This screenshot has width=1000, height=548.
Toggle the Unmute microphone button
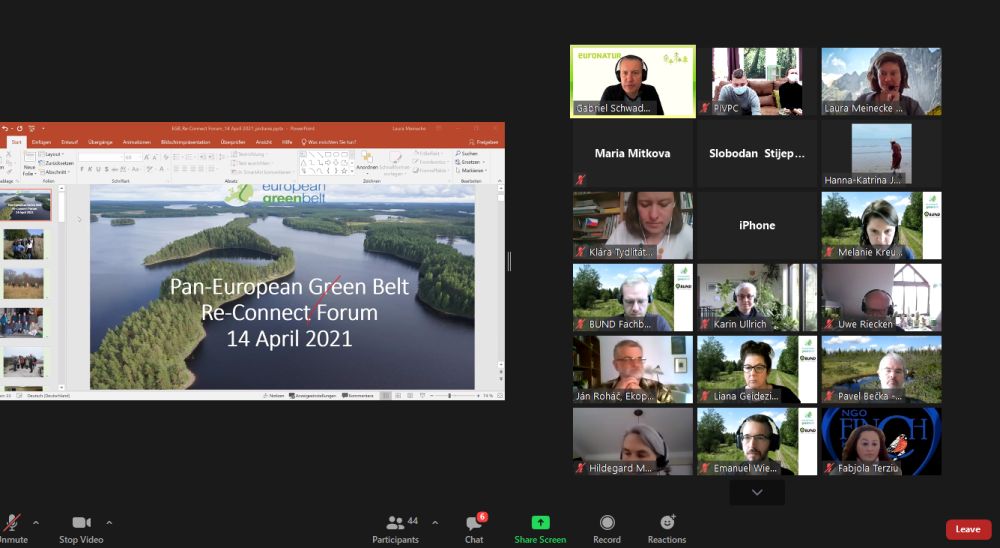12,529
